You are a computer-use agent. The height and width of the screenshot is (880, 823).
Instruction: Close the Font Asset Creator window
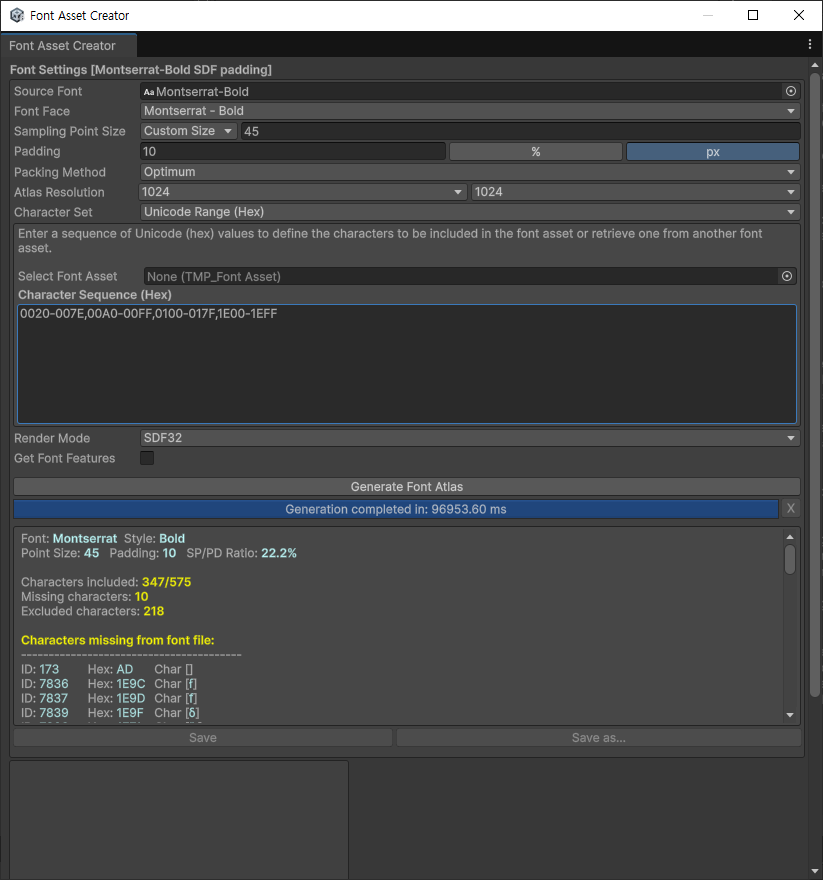point(799,15)
